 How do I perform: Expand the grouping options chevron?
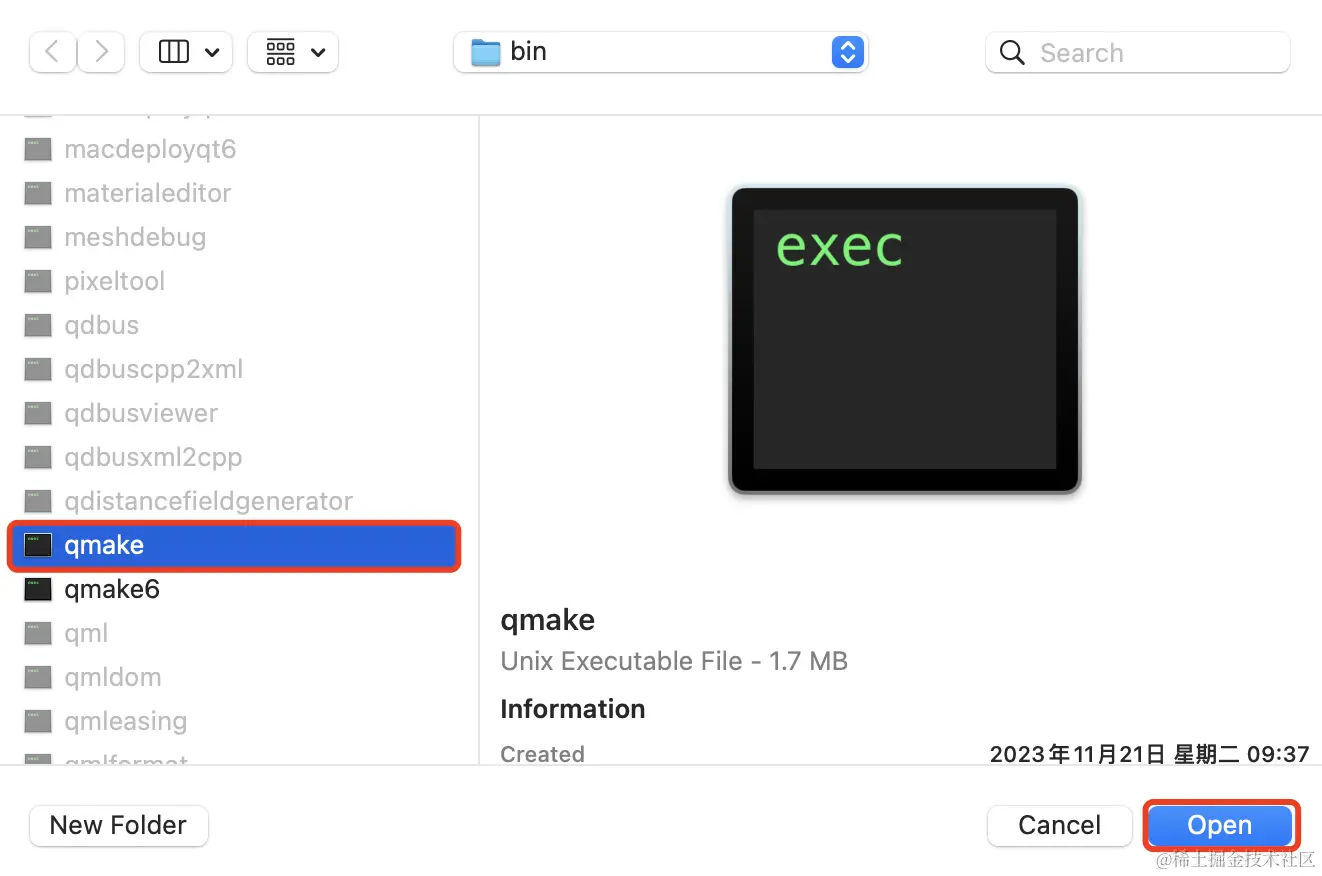tap(318, 53)
